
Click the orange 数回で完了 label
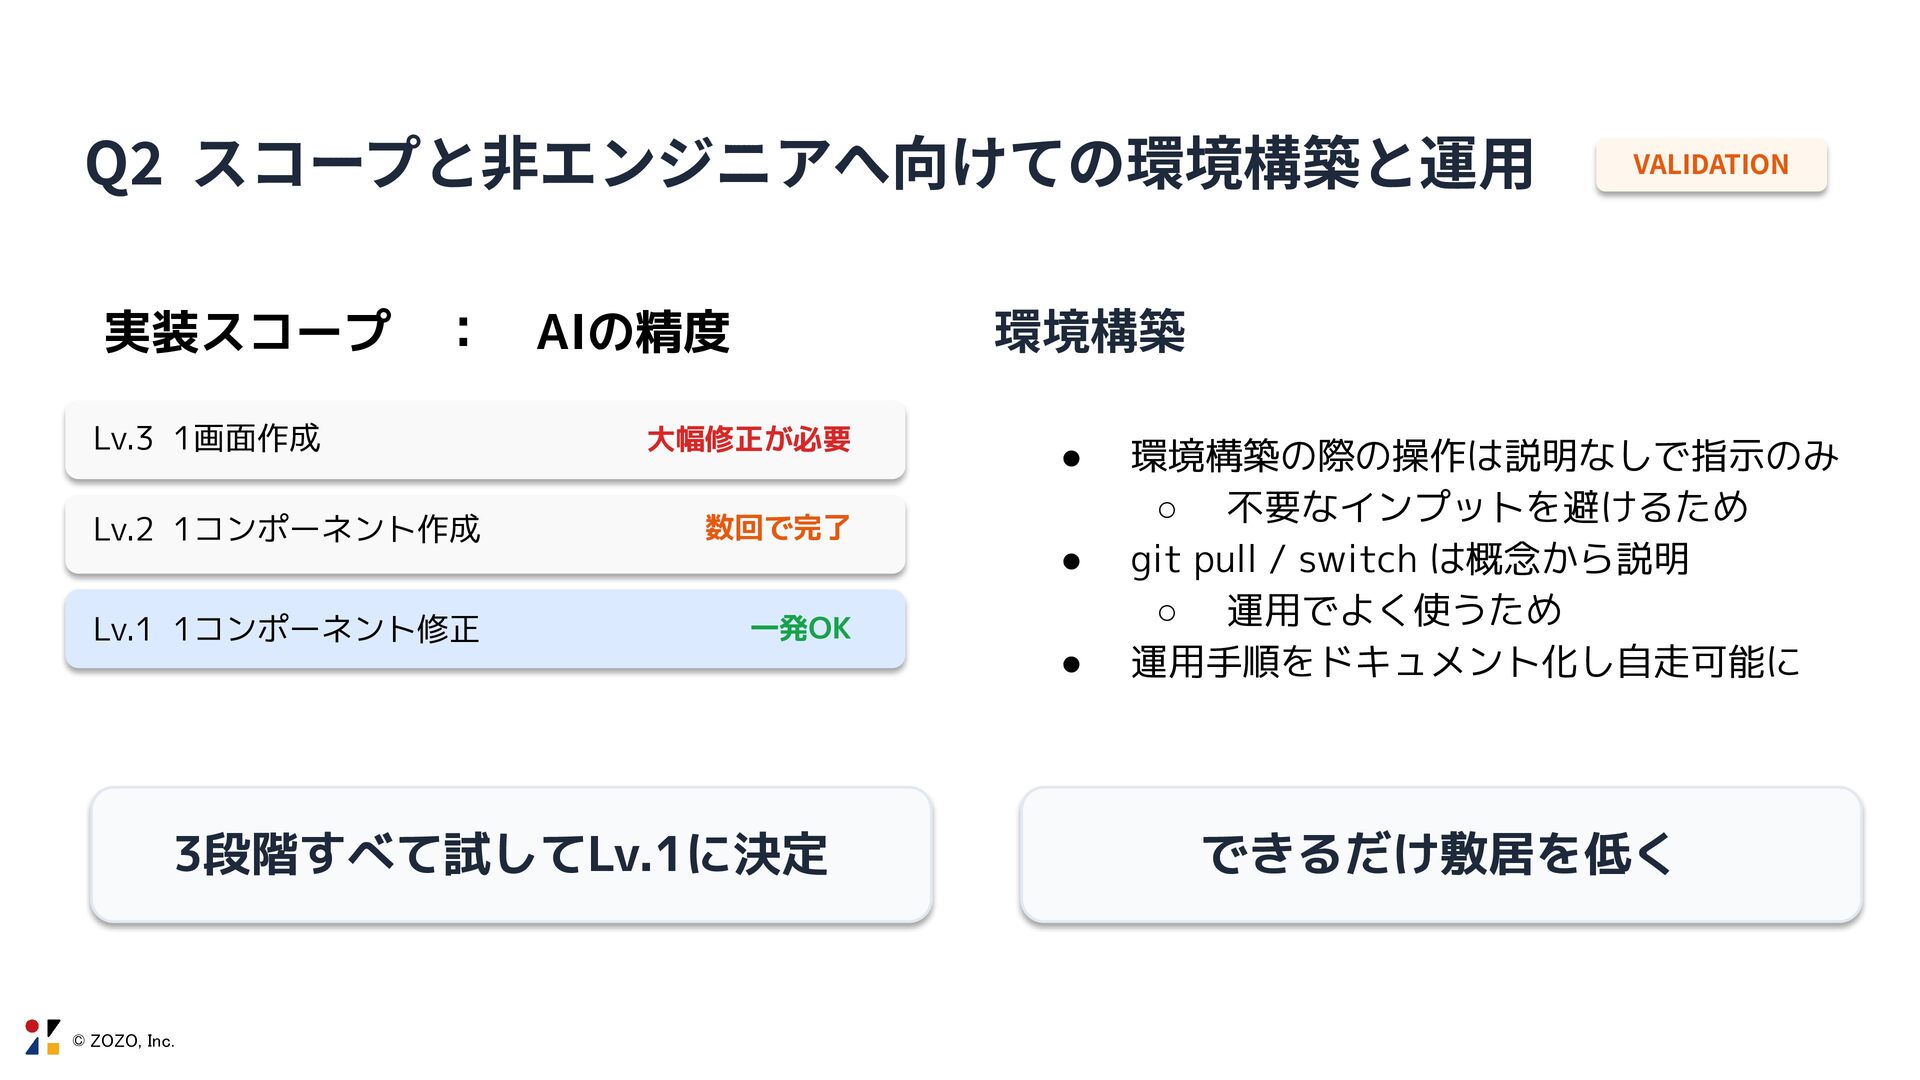coord(777,529)
